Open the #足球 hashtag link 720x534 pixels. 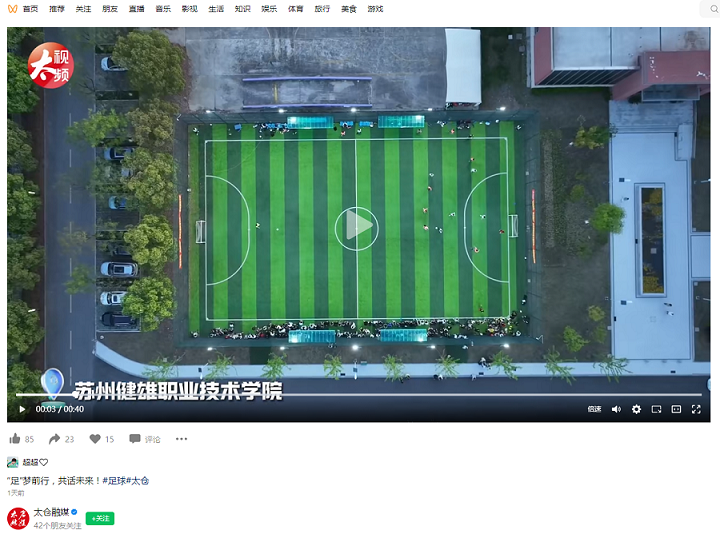pyautogui.click(x=116, y=481)
